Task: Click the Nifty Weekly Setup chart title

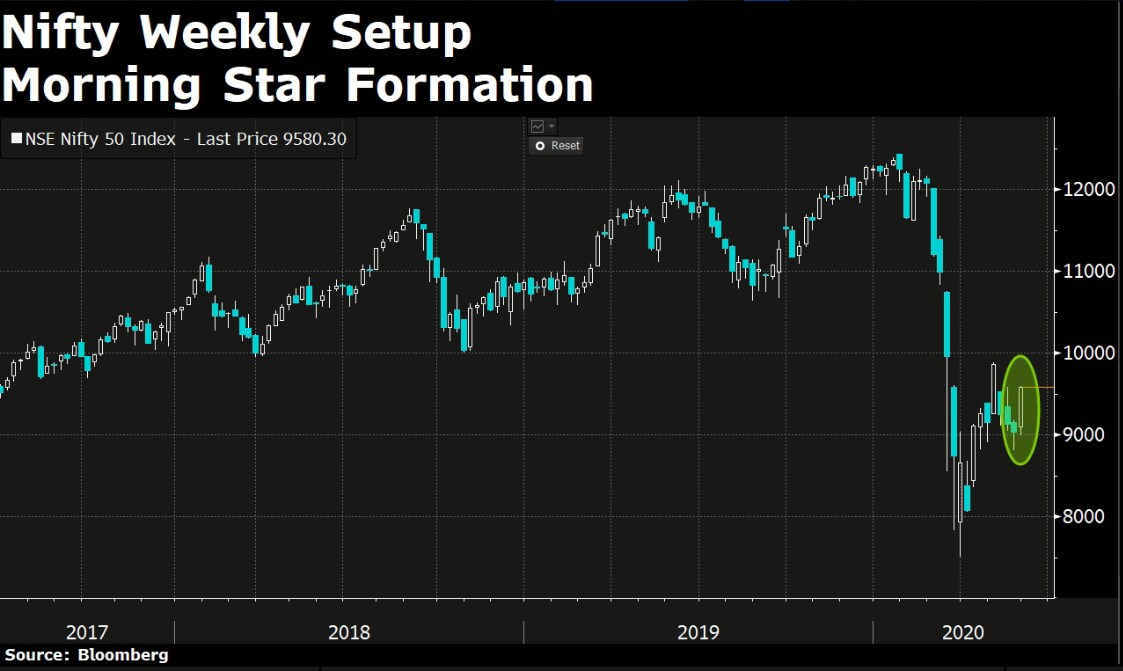Action: pyautogui.click(x=236, y=34)
